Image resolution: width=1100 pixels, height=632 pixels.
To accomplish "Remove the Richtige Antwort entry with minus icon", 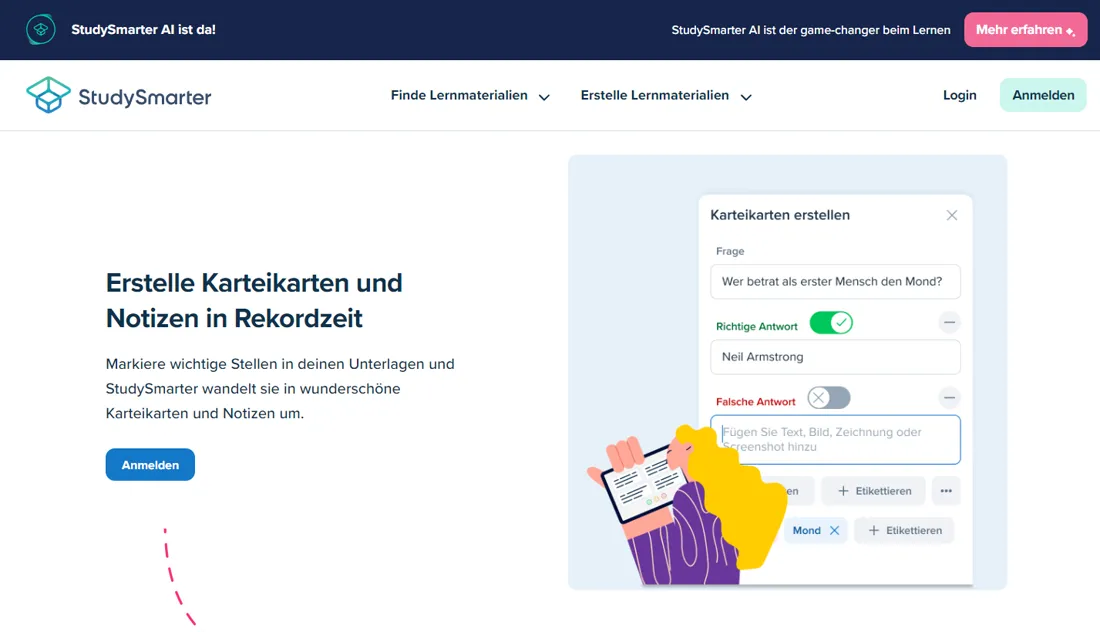I will pos(949,323).
